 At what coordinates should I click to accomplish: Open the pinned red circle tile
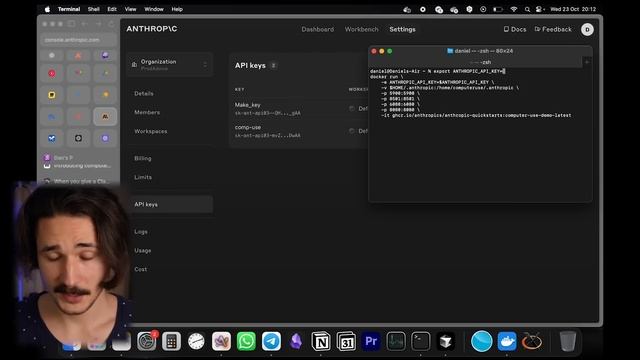pyautogui.click(x=52, y=73)
